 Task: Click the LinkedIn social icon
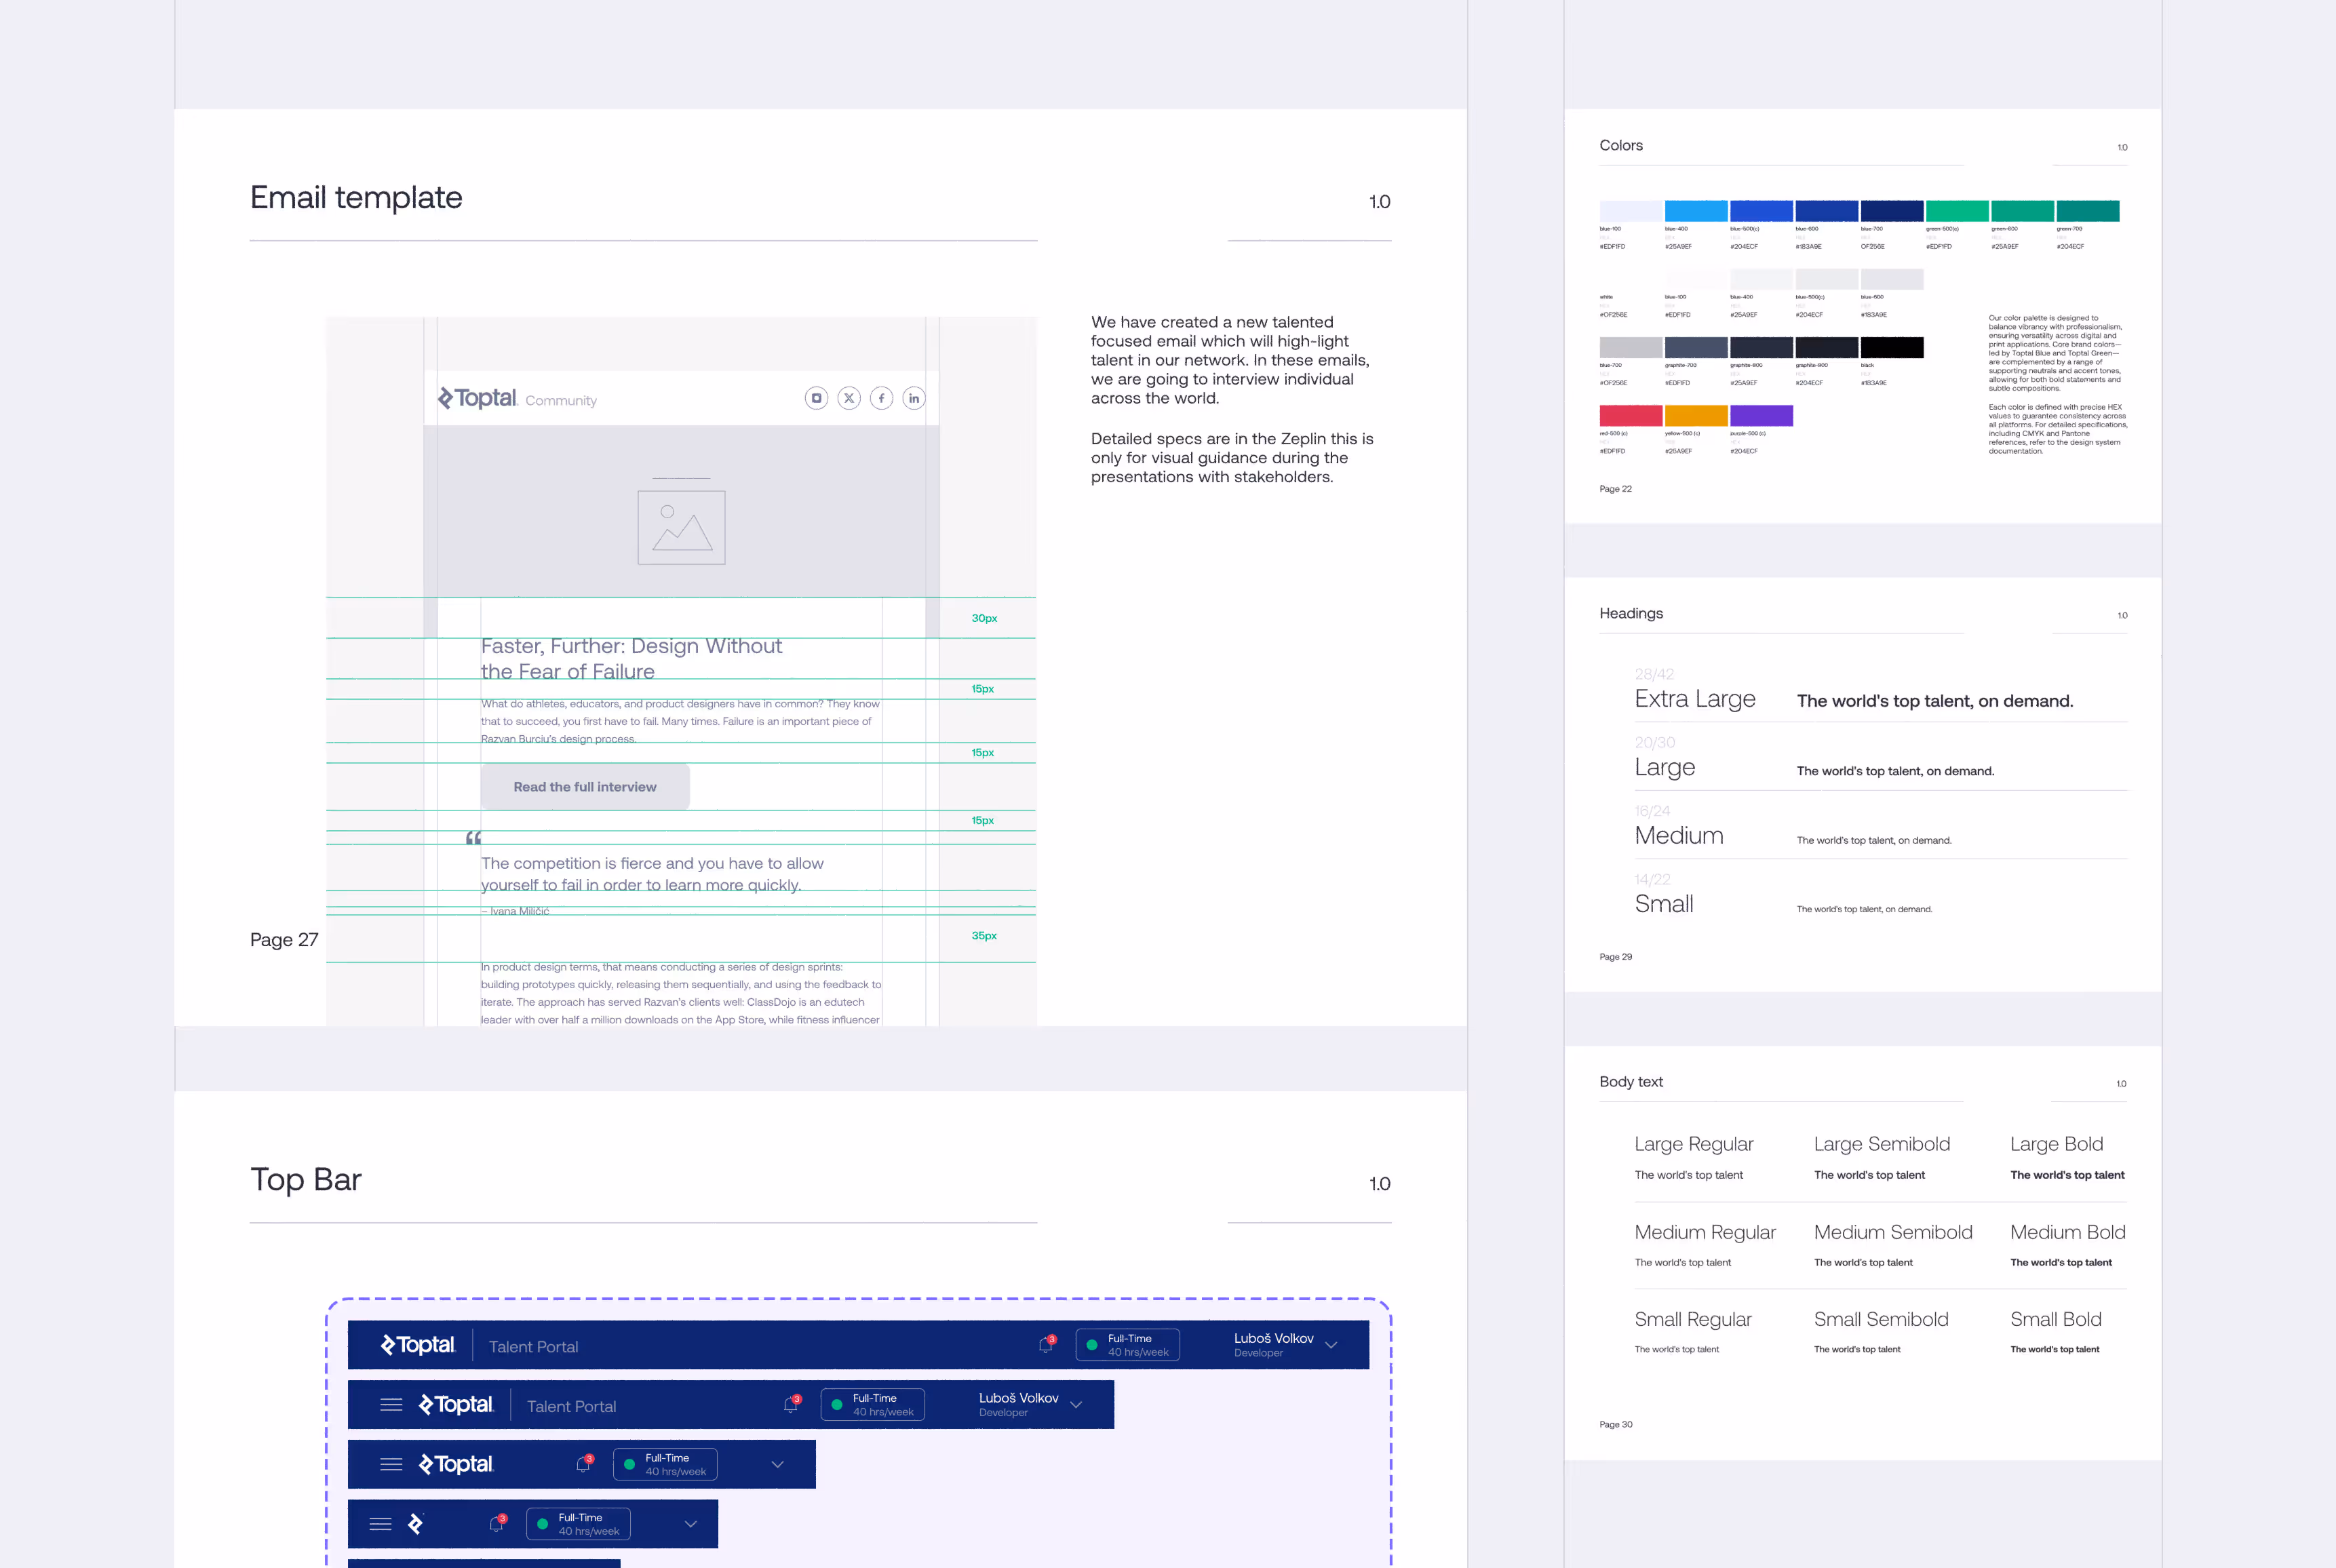[913, 398]
